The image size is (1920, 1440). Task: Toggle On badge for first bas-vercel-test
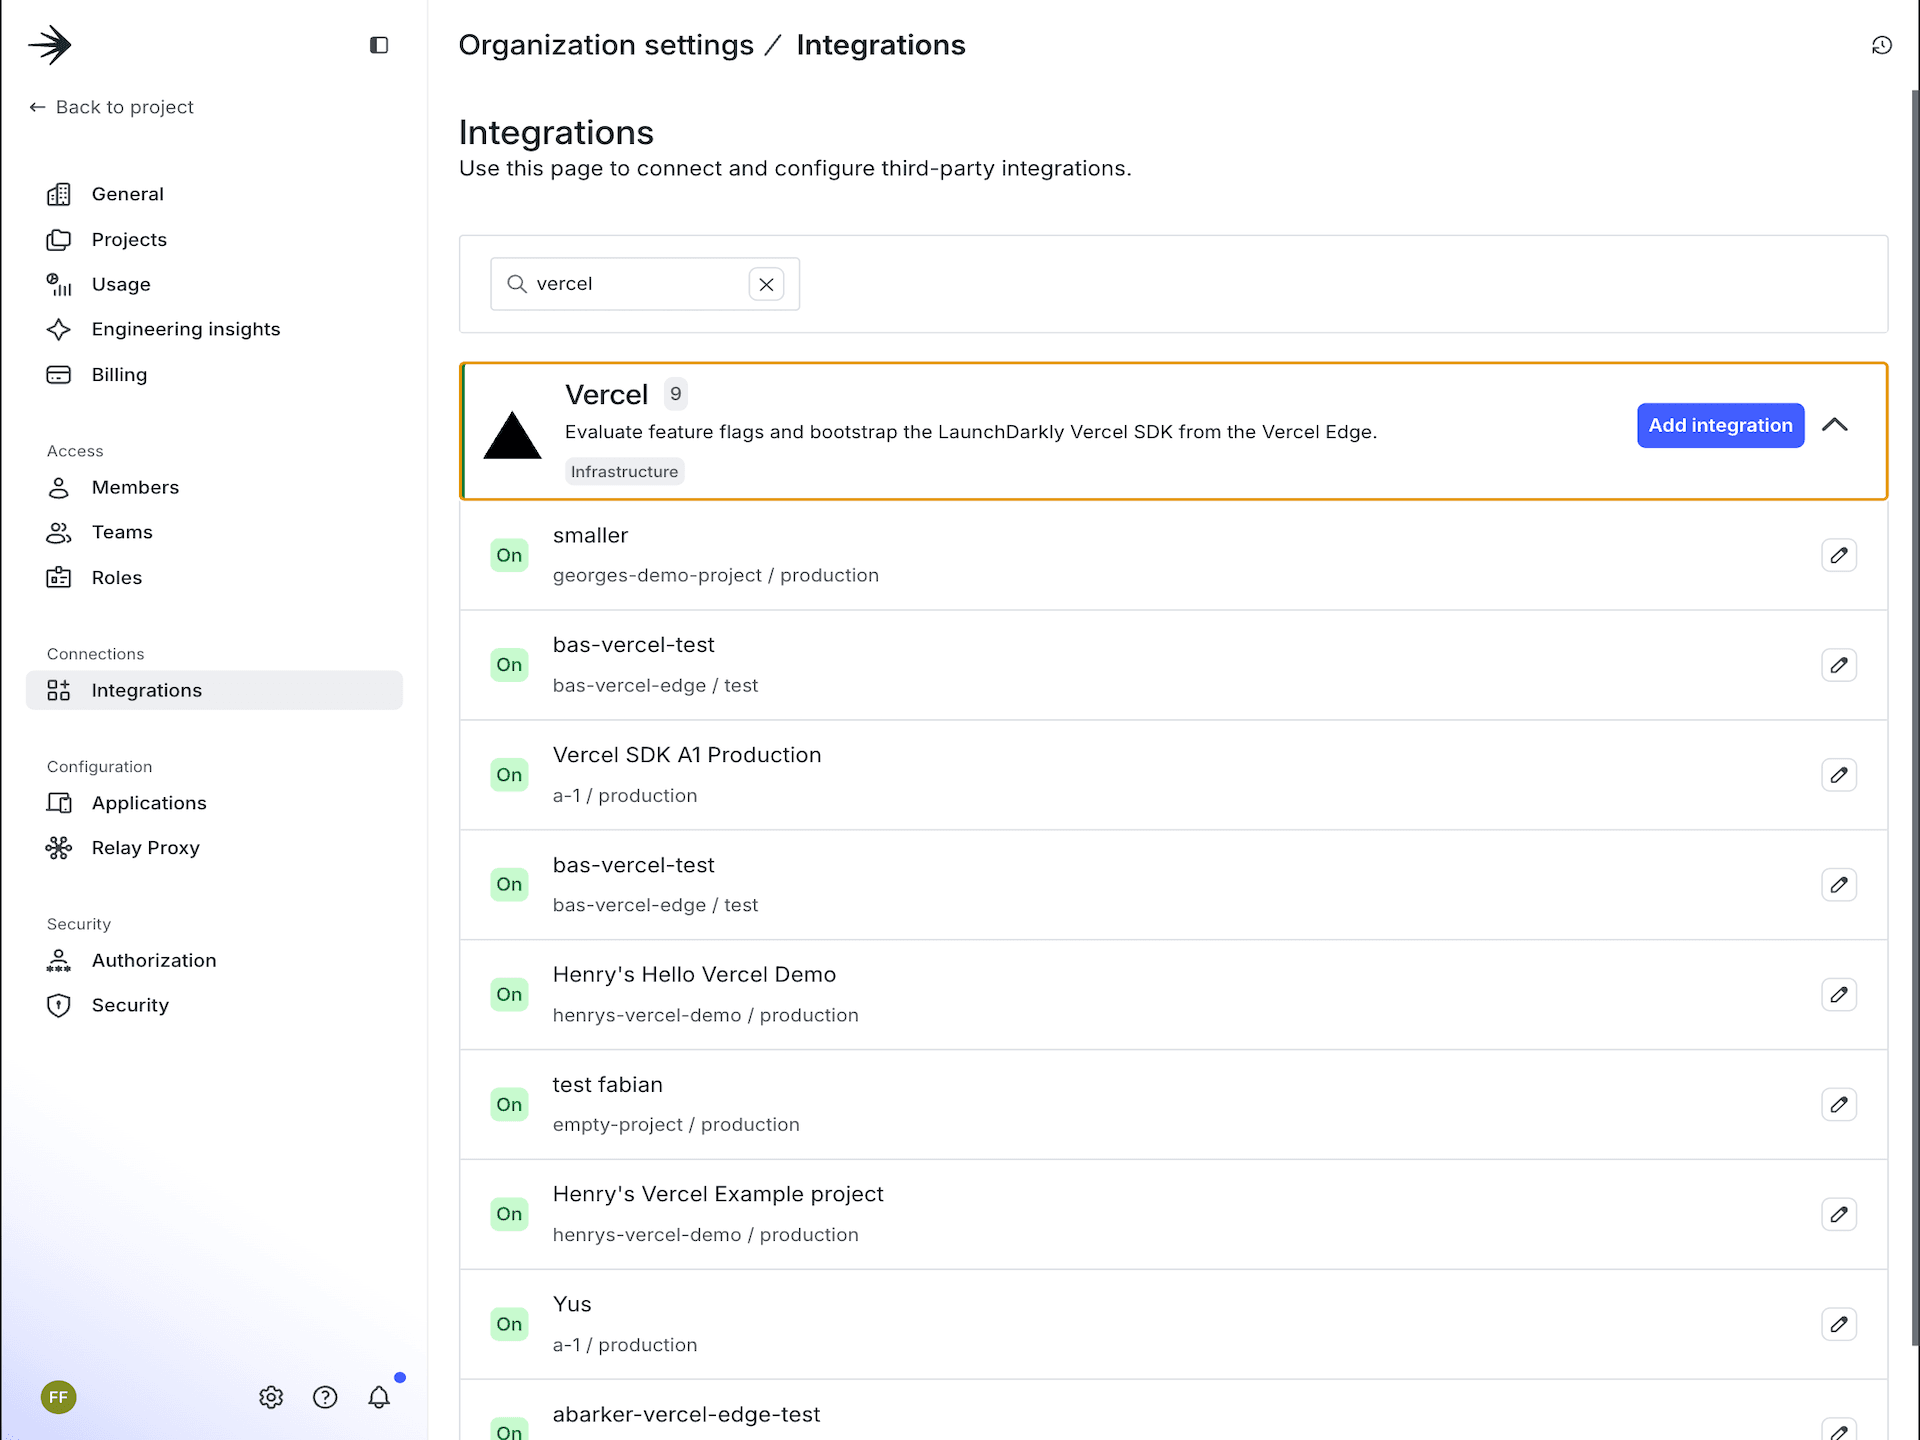(x=509, y=665)
